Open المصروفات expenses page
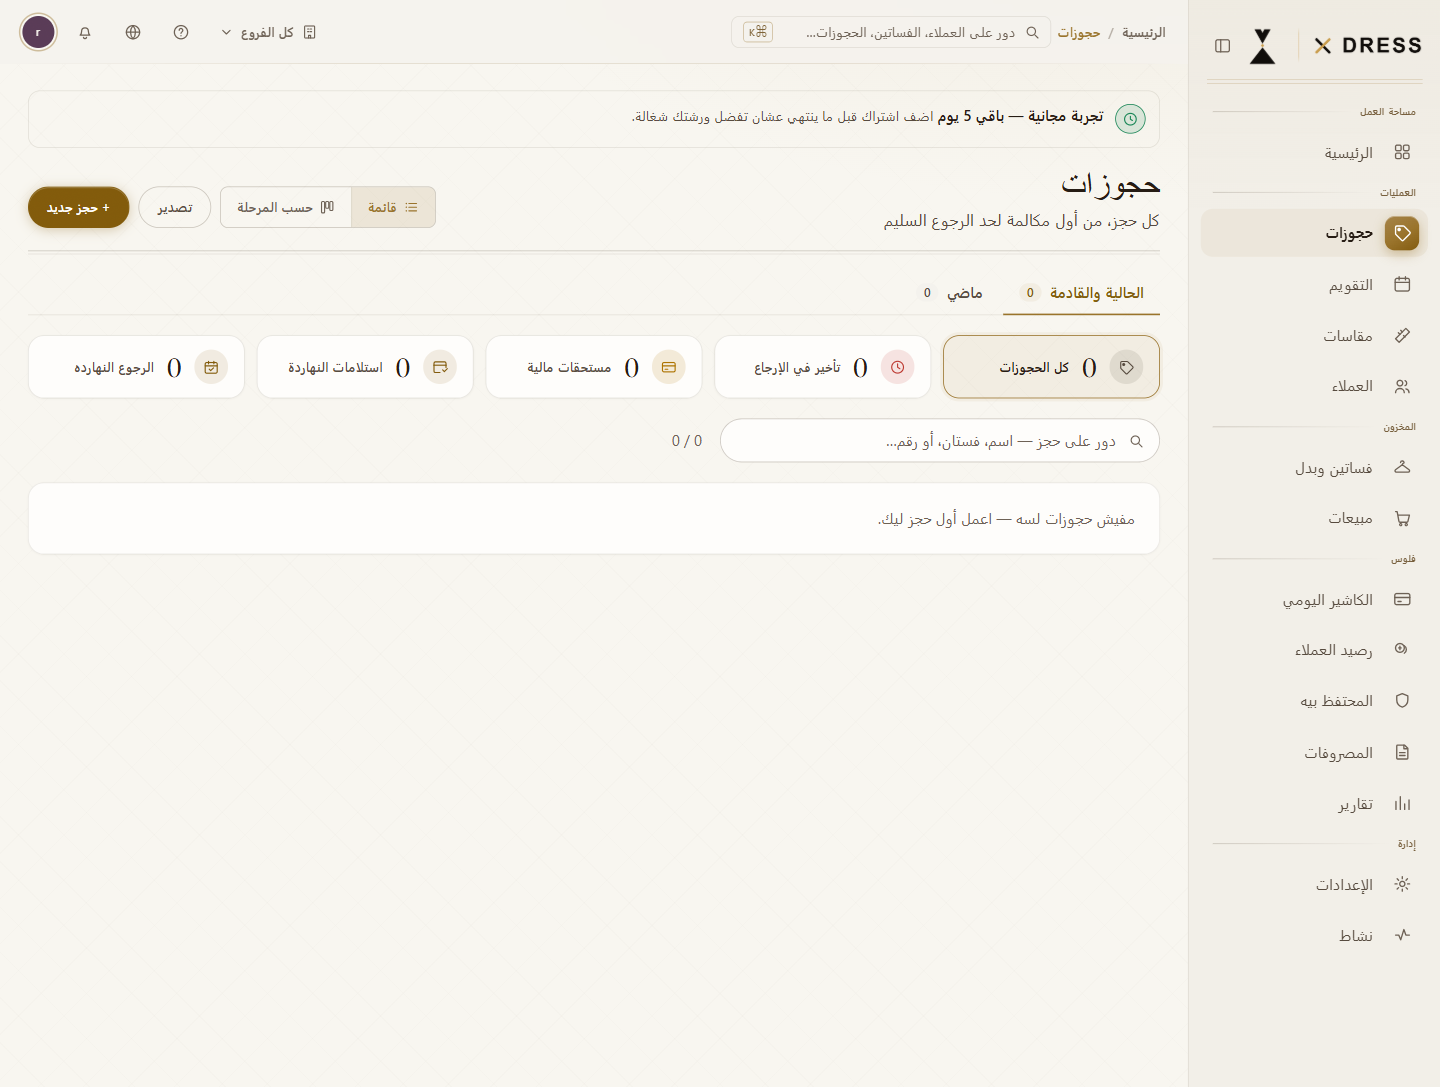1440x1087 pixels. [x=1314, y=753]
